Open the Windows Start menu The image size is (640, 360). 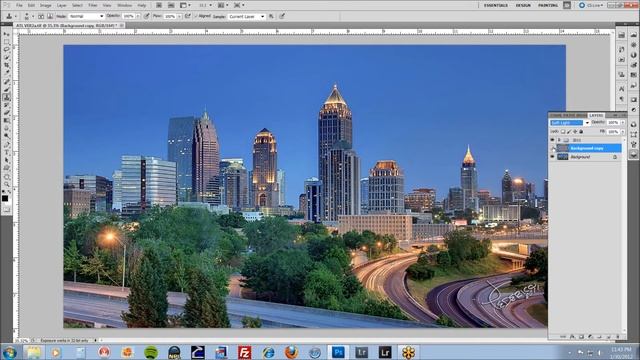point(9,352)
